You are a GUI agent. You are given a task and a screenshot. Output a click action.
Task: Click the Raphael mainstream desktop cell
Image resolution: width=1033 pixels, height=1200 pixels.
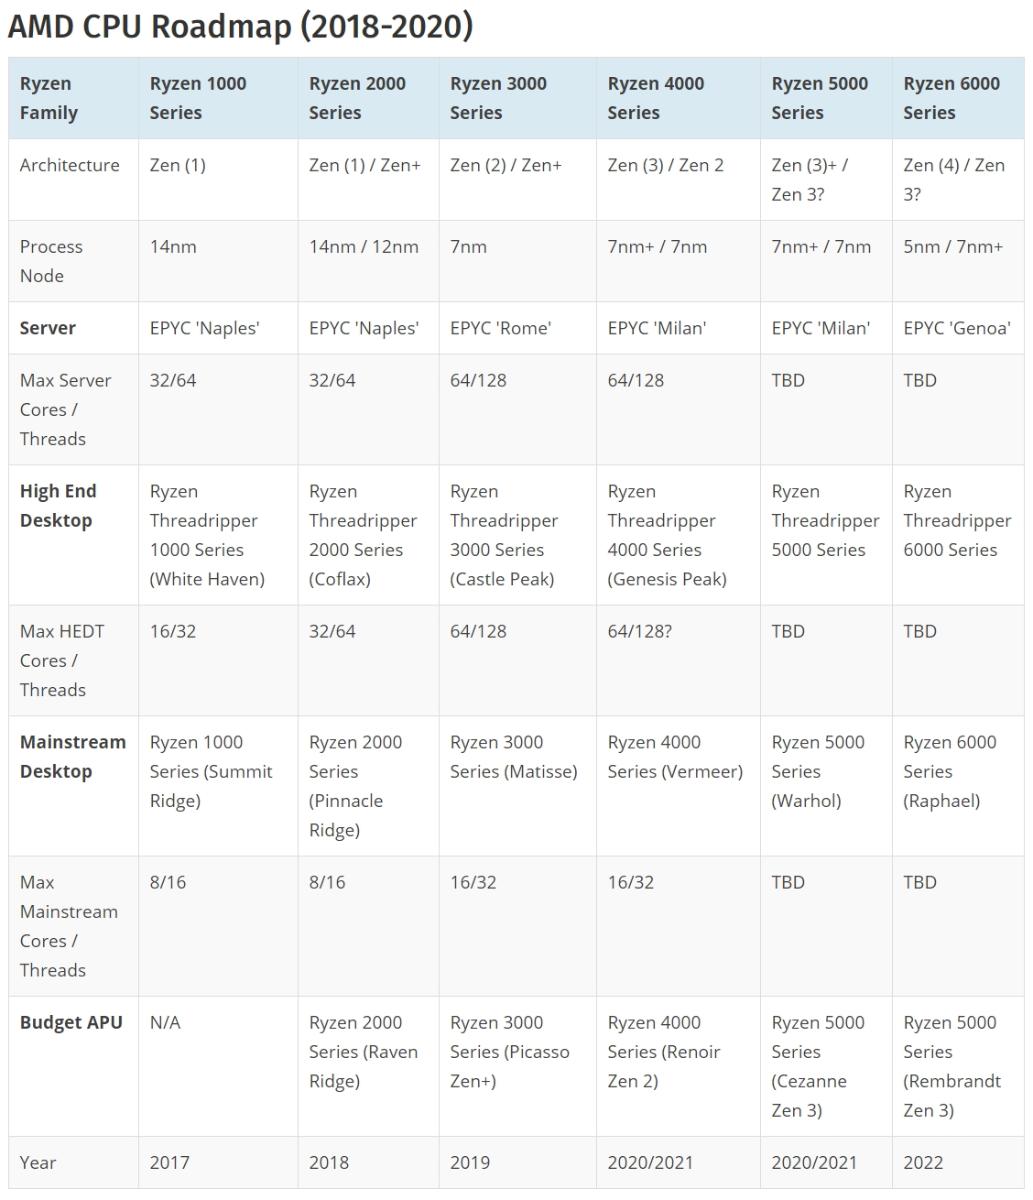click(x=950, y=771)
